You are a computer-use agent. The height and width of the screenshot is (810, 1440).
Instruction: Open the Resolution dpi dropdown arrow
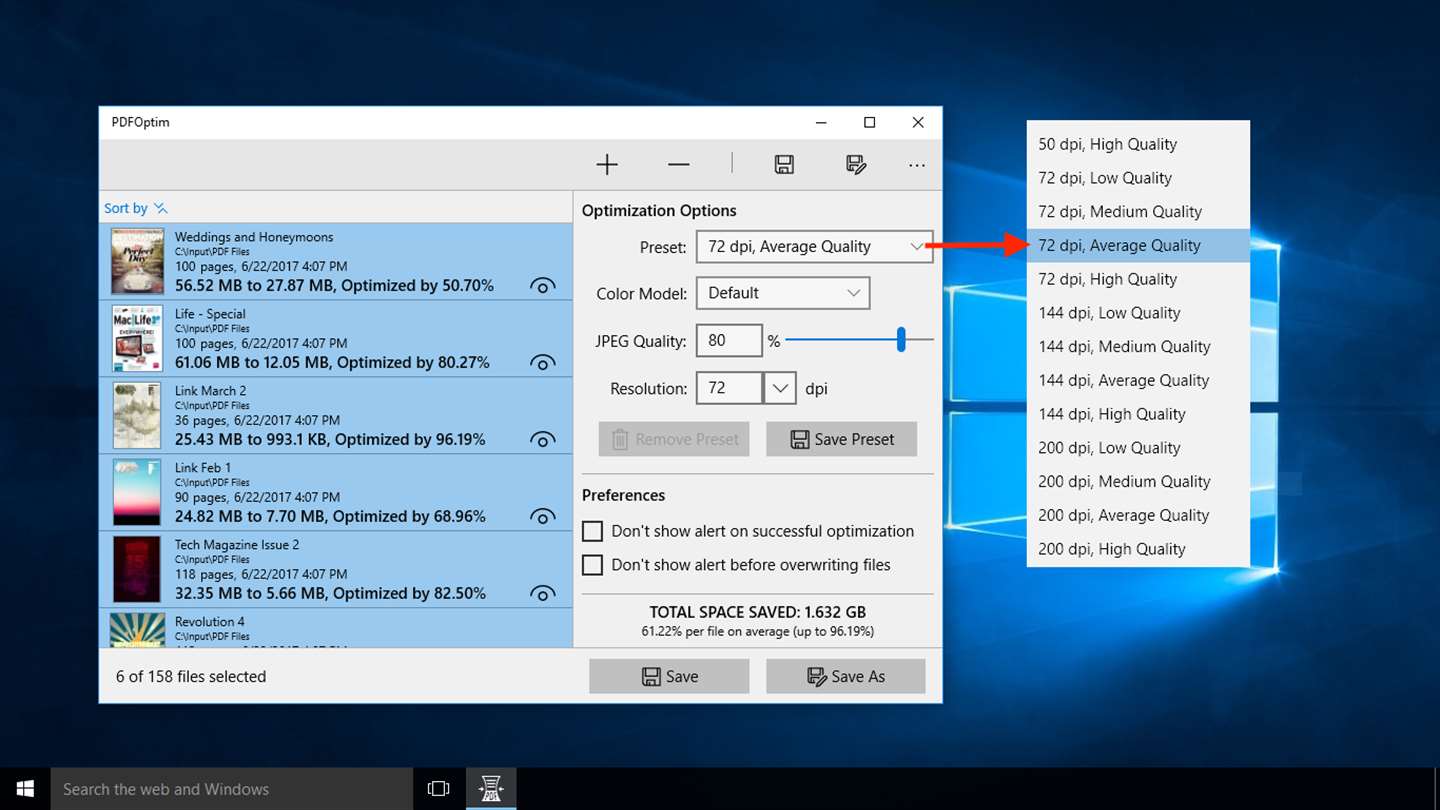tap(779, 388)
